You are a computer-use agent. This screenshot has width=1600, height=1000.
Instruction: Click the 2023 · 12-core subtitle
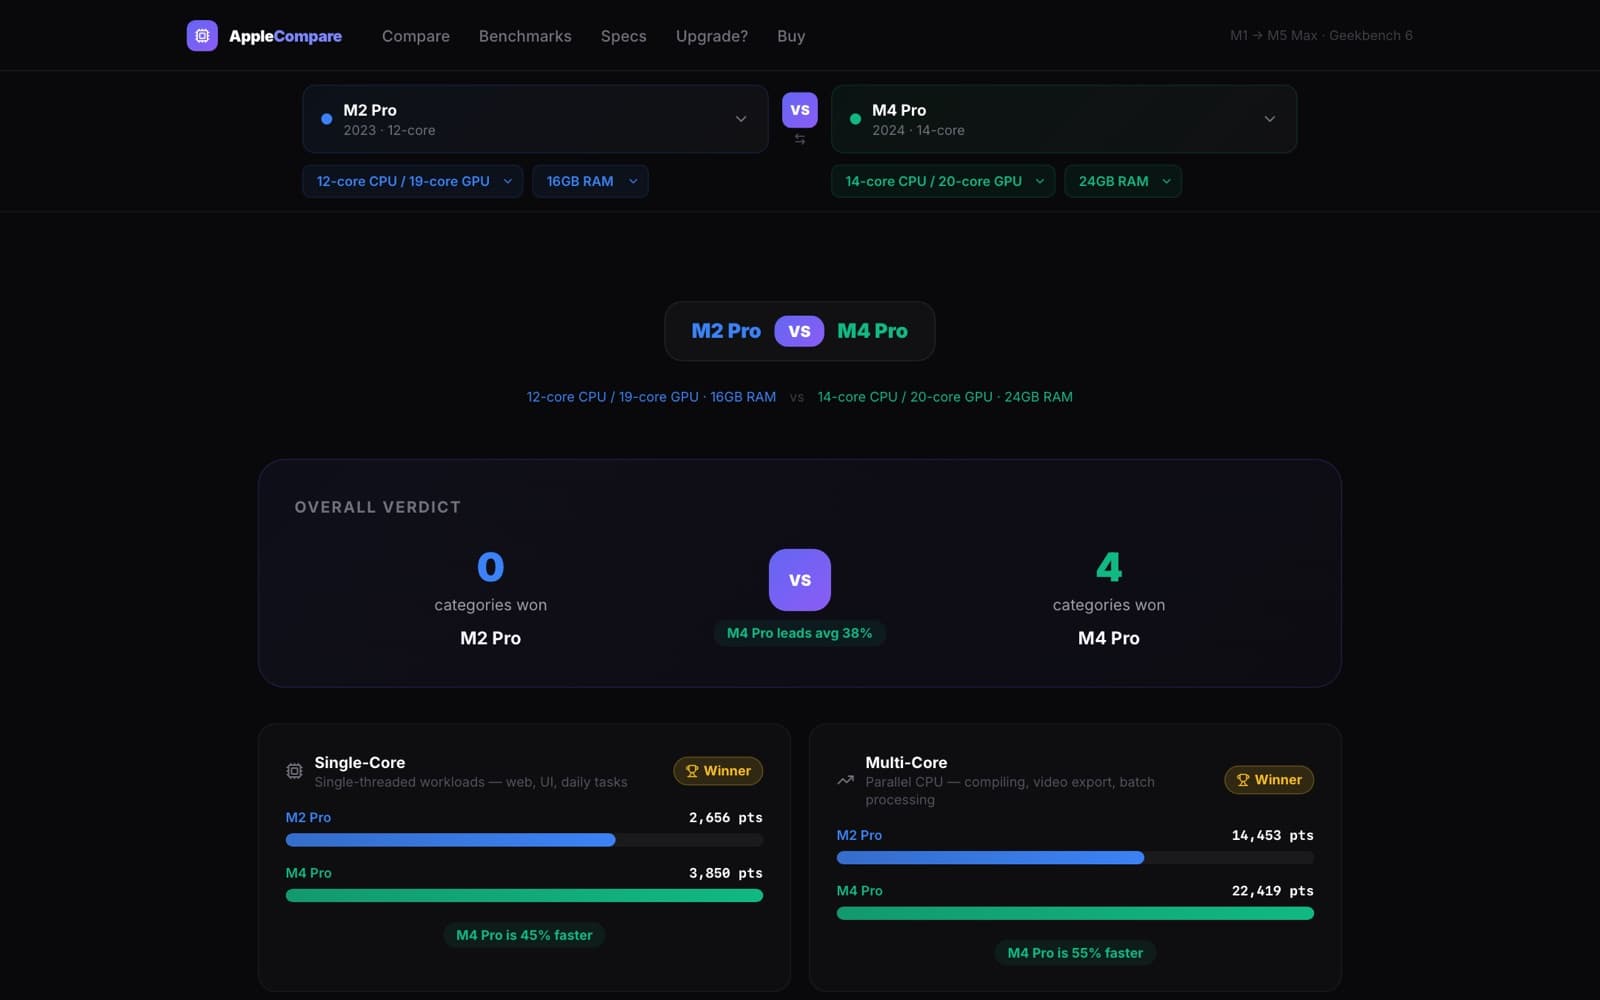(389, 131)
